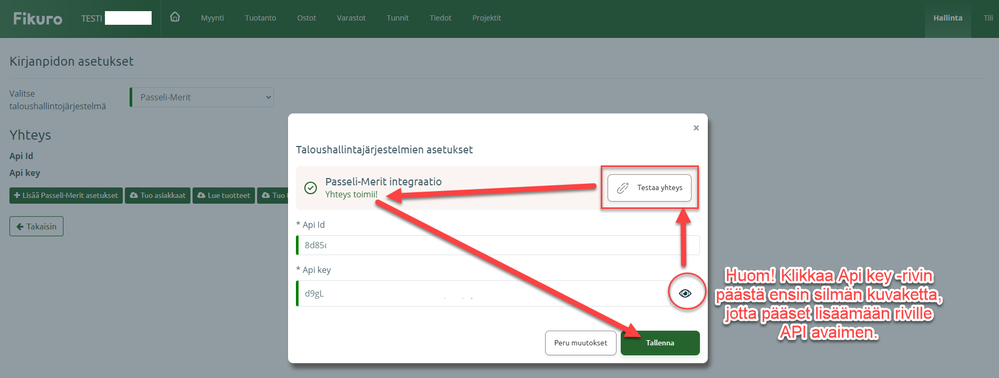
Task: Open the Ostot menu
Action: tap(306, 18)
